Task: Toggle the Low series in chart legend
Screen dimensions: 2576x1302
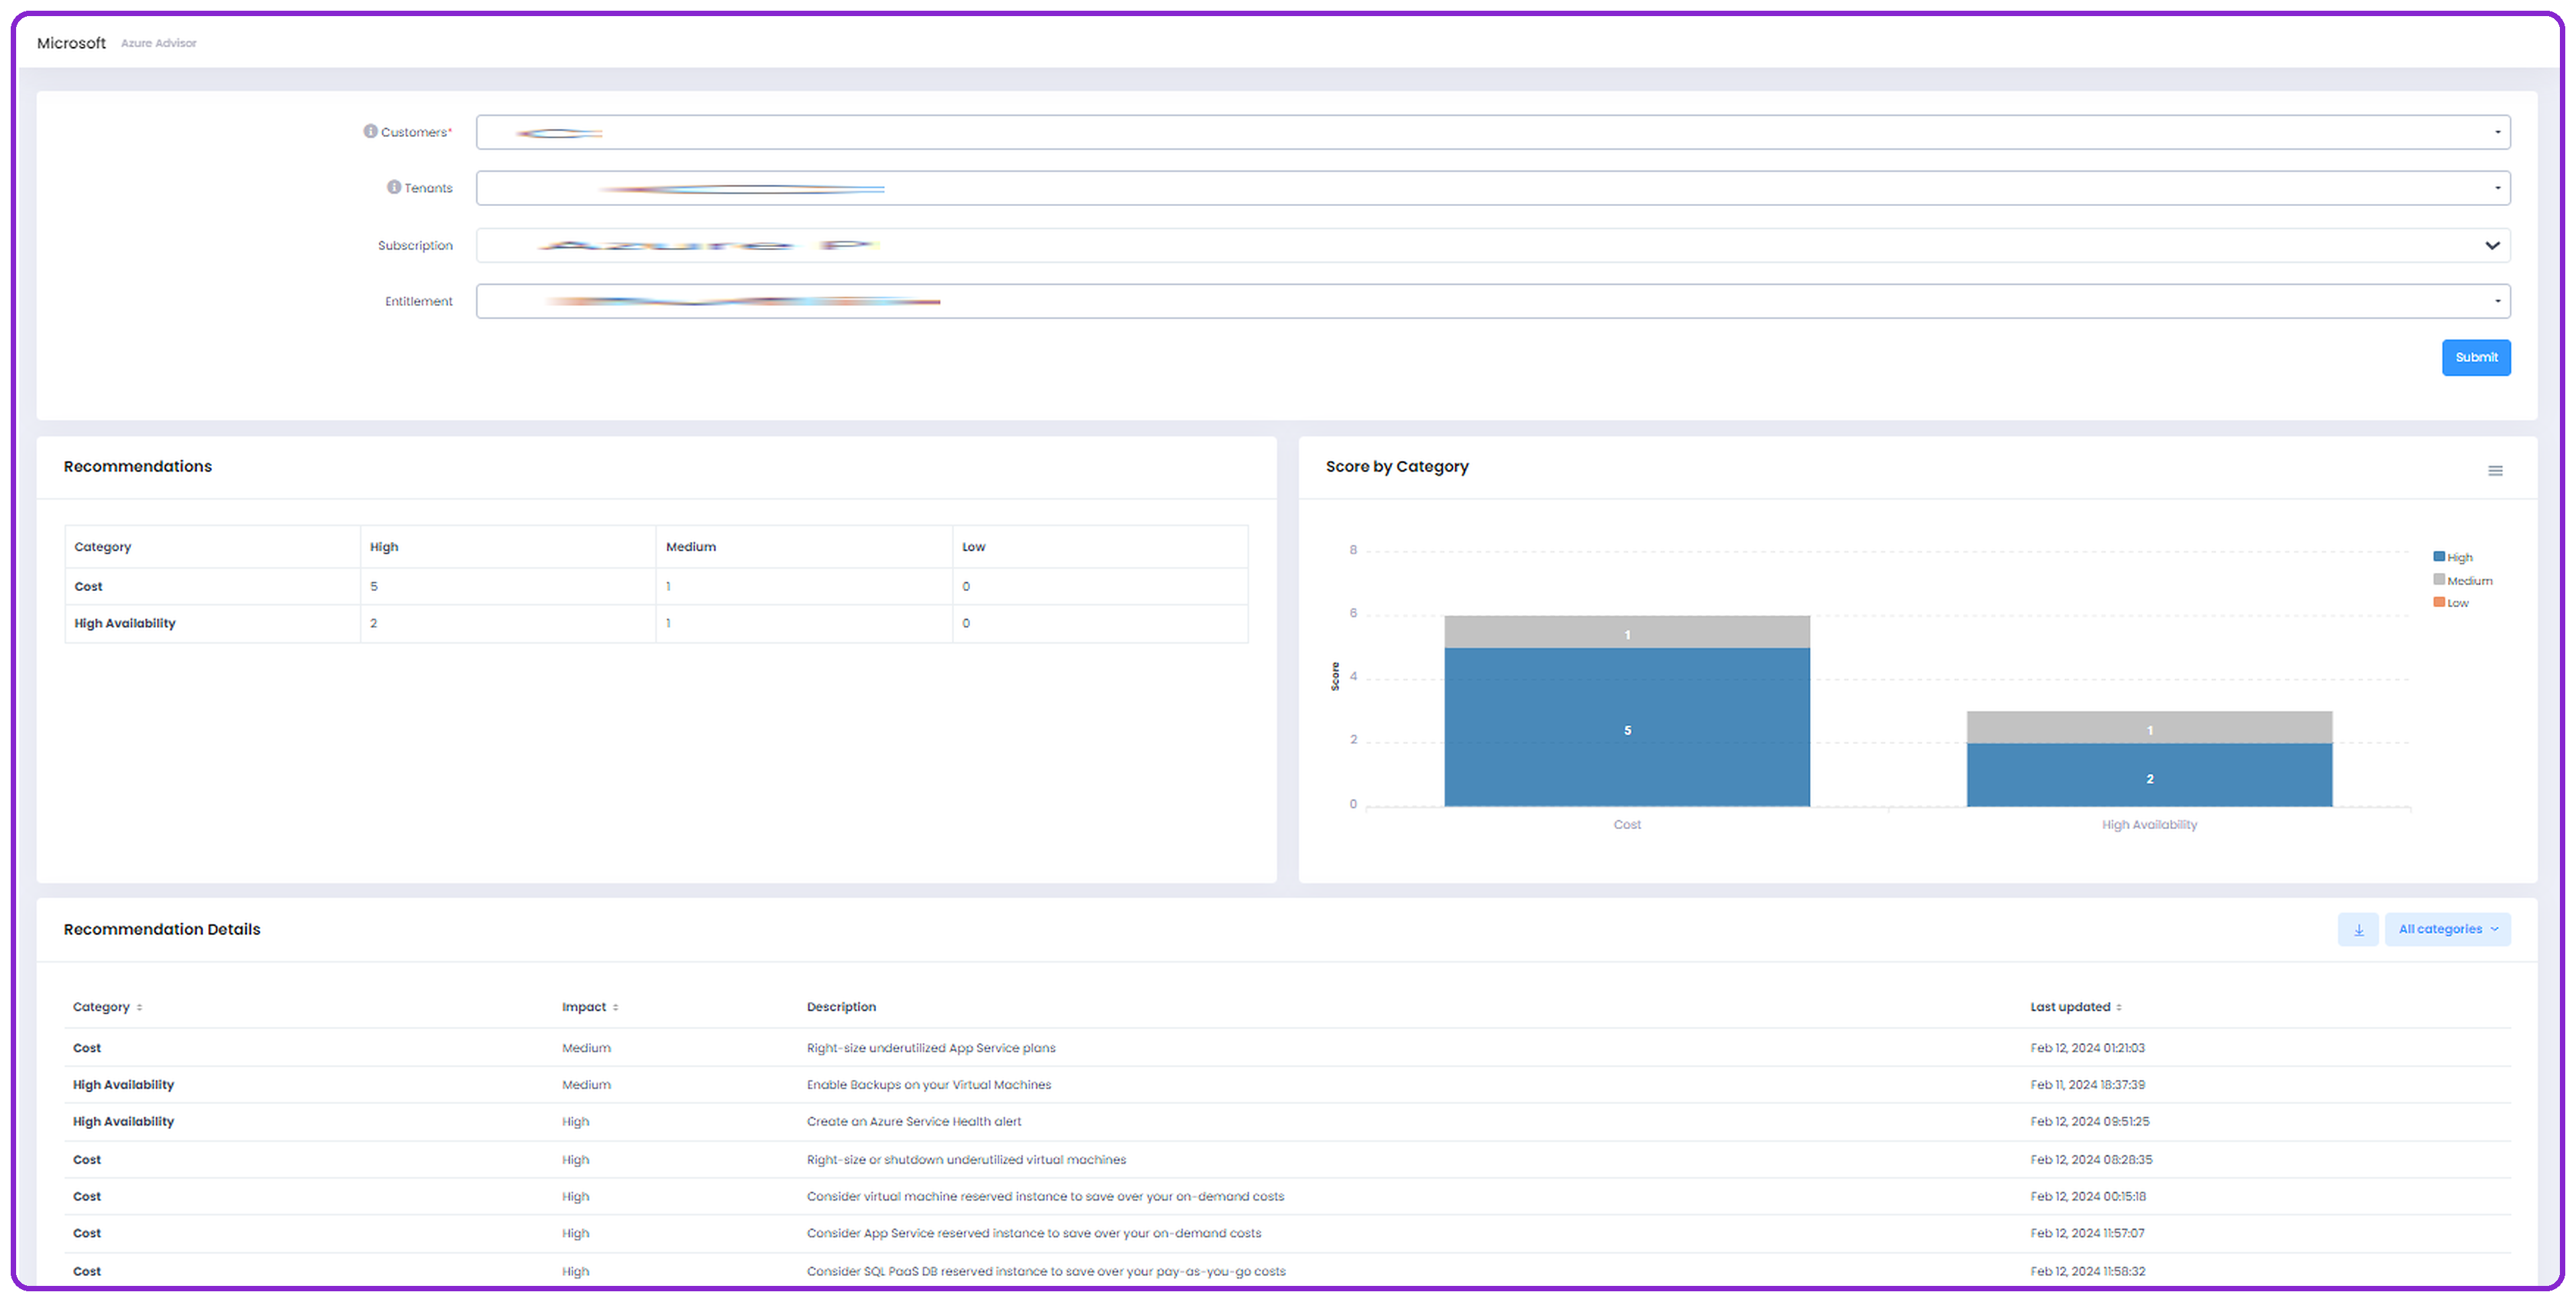Action: tap(2451, 603)
